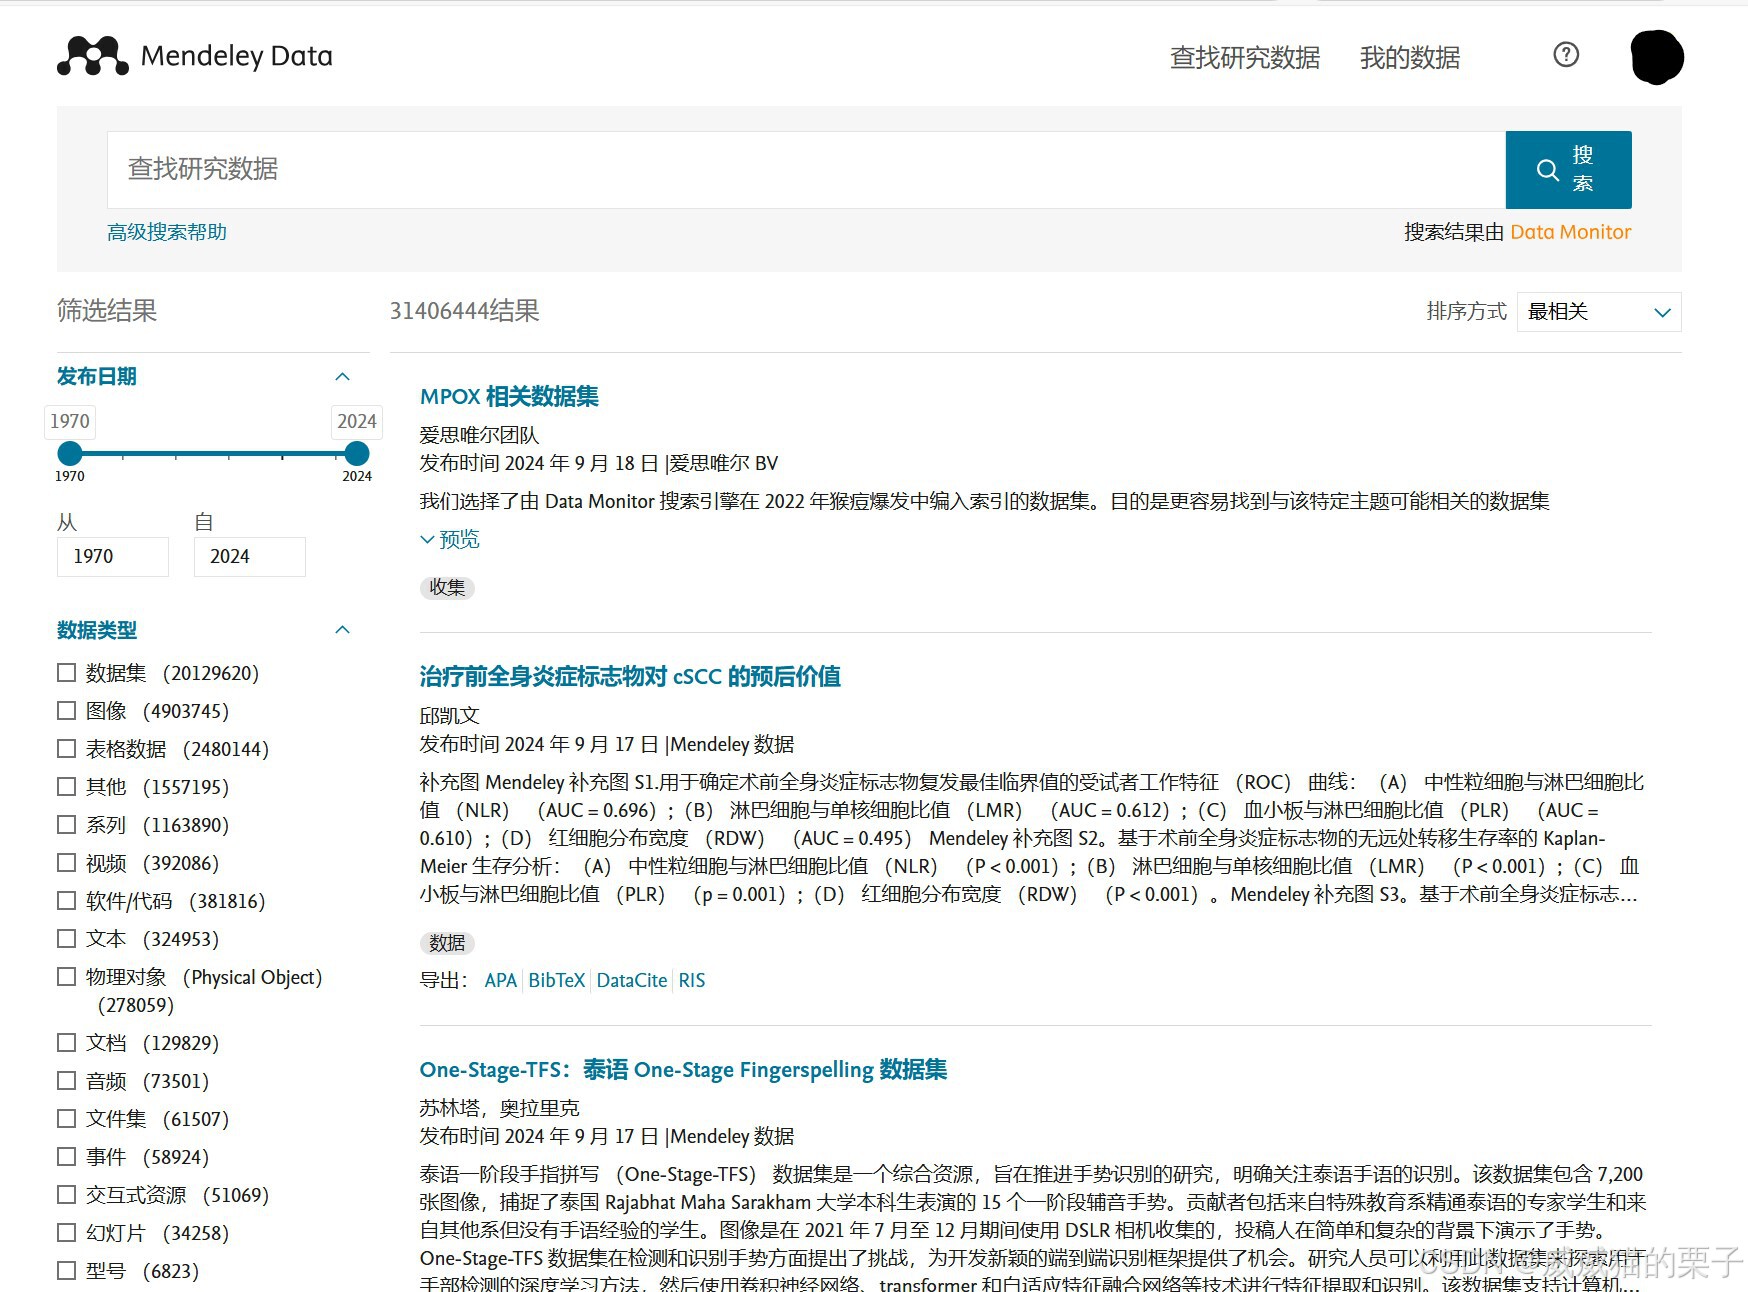Select the 文件集 (61507) checkbox

pyautogui.click(x=67, y=1119)
